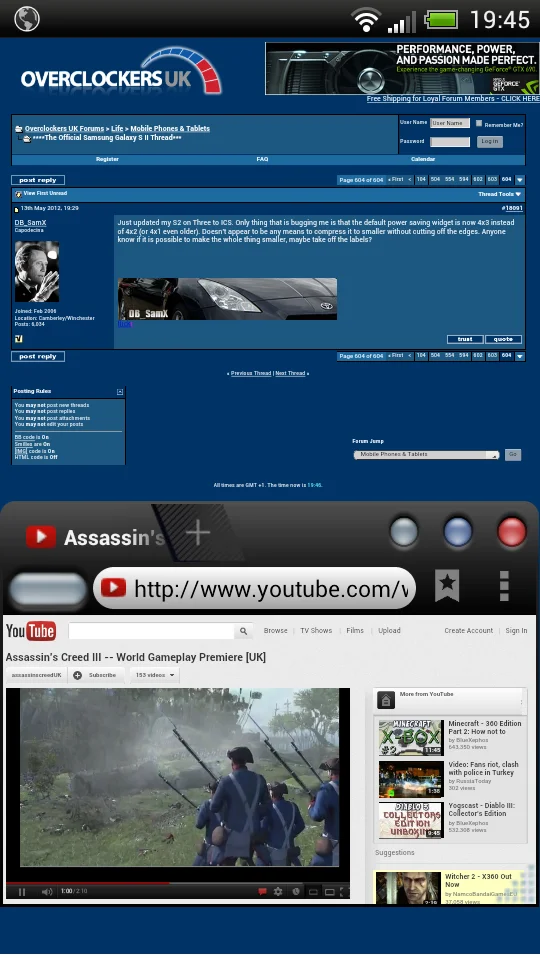The width and height of the screenshot is (540, 960).
Task: Click the youtube.com URL address bar
Action: click(255, 588)
